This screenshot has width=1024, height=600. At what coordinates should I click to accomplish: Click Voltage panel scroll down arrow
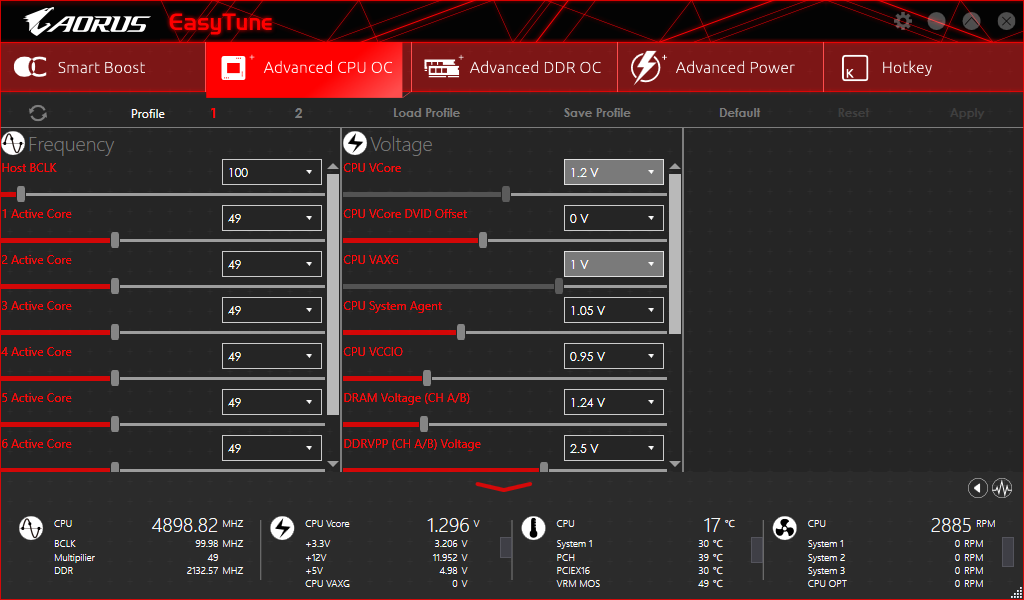675,464
